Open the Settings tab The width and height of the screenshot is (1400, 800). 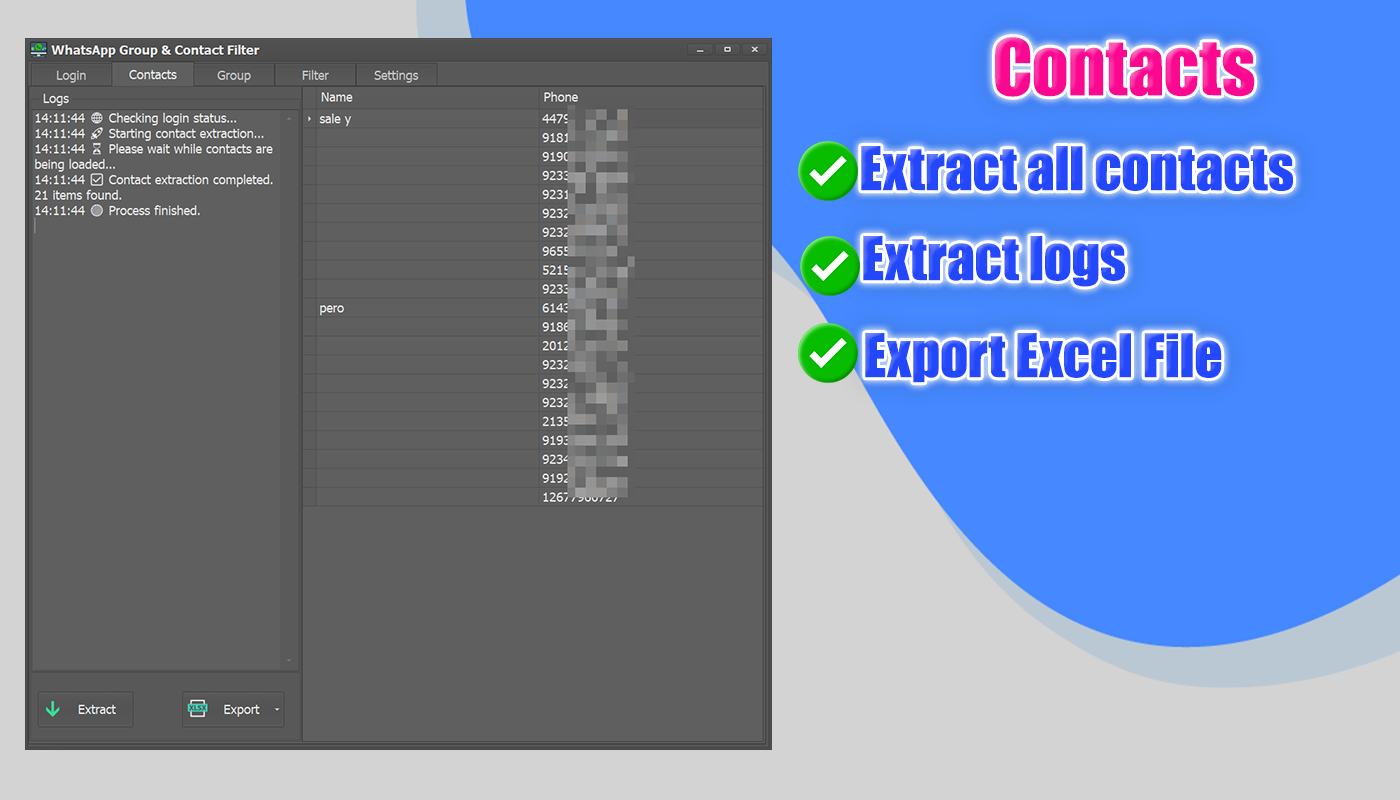[x=396, y=75]
